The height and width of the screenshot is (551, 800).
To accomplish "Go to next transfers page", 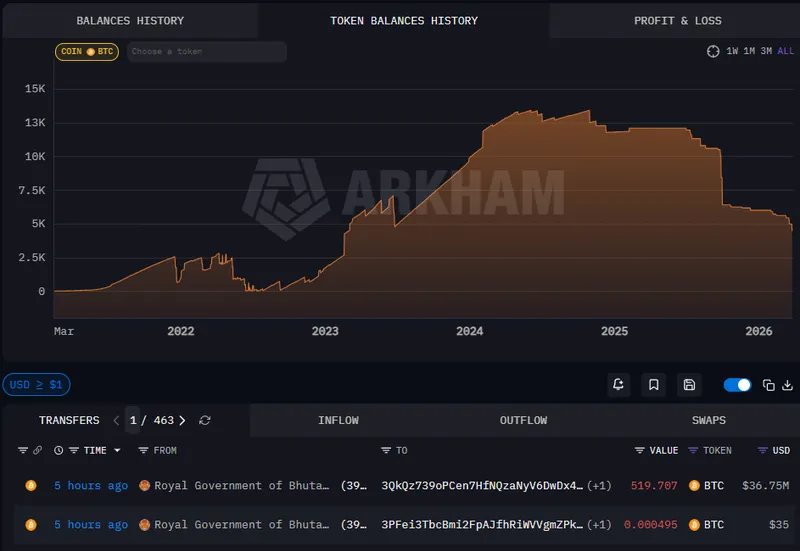I will [x=182, y=421].
